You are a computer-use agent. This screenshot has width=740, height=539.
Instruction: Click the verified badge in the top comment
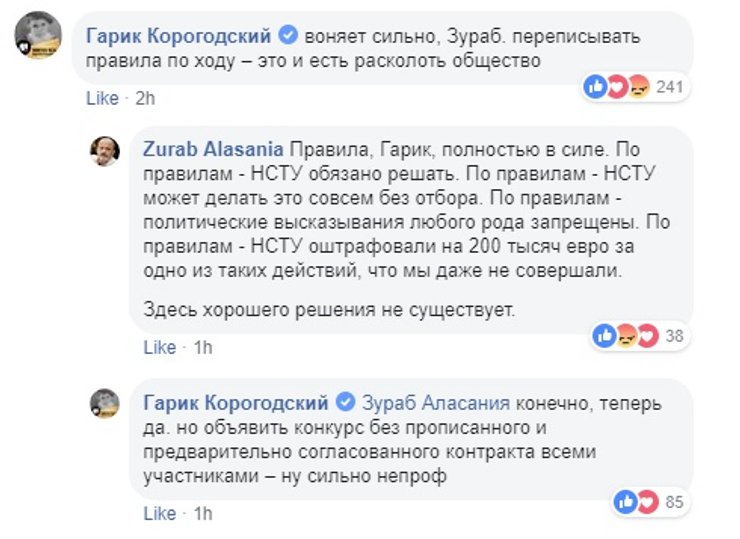pos(288,36)
